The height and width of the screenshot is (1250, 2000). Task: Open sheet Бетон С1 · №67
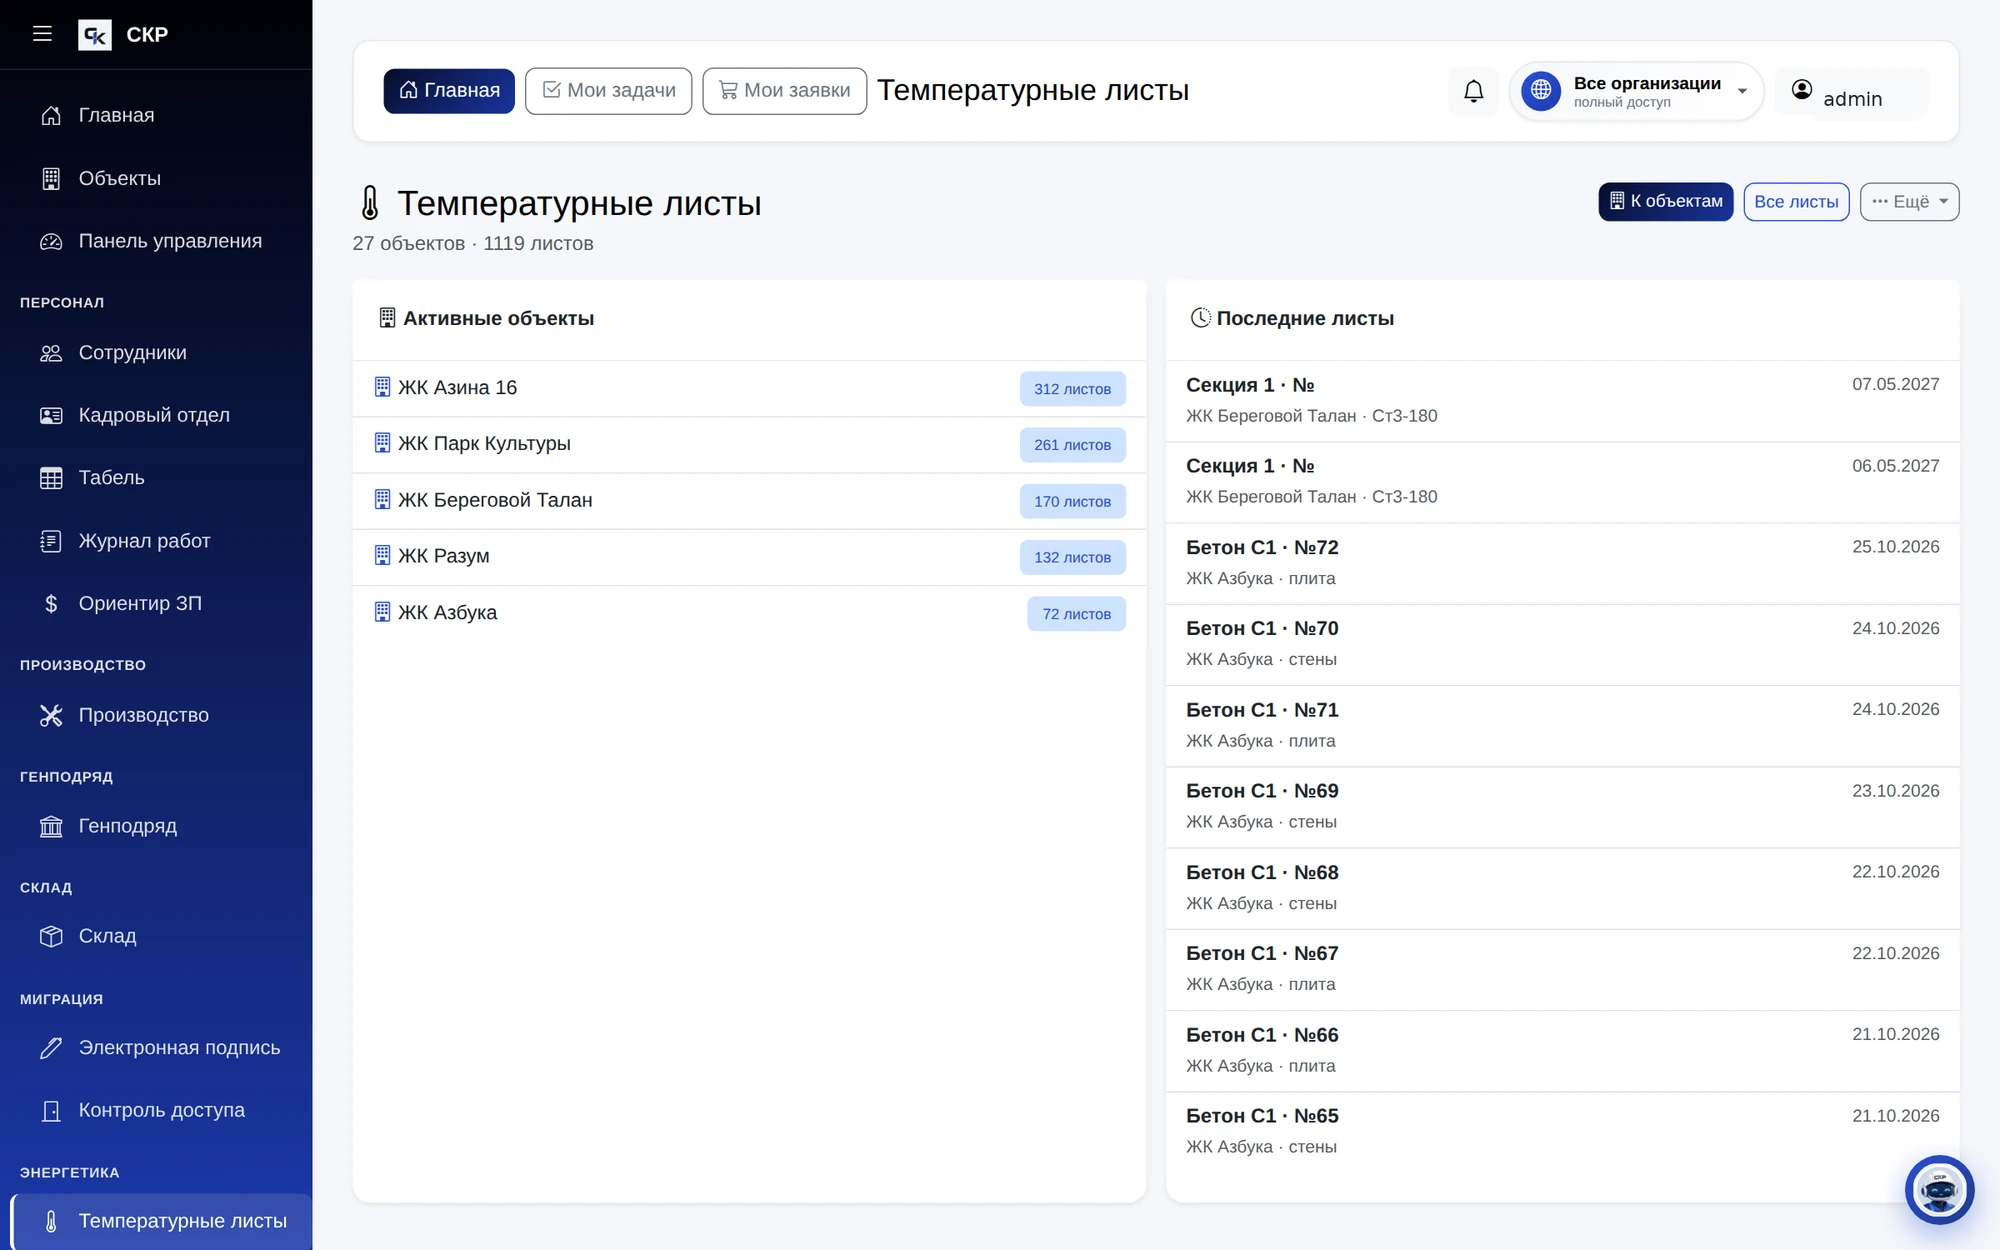(x=1562, y=969)
